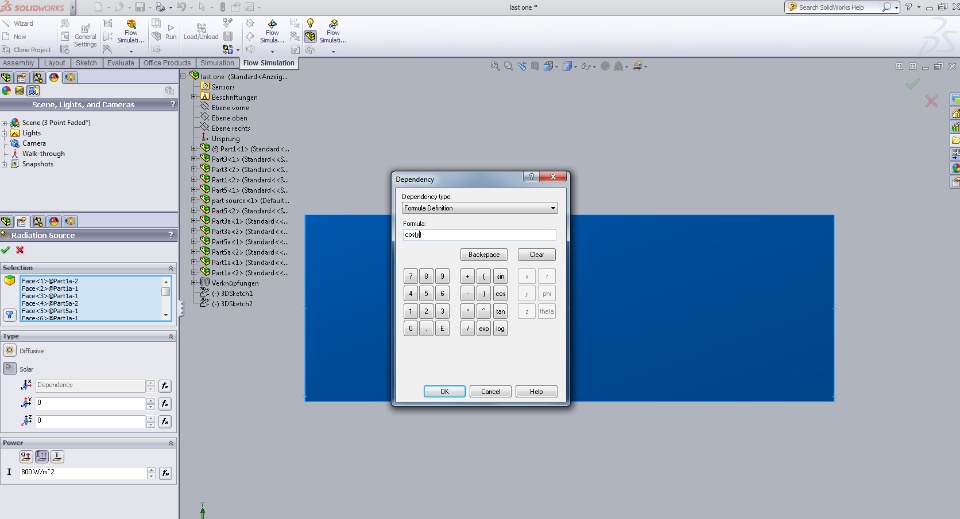Screen dimensions: 960x519
Task: Click the Print icon in the title bar
Action: [x=160, y=7]
